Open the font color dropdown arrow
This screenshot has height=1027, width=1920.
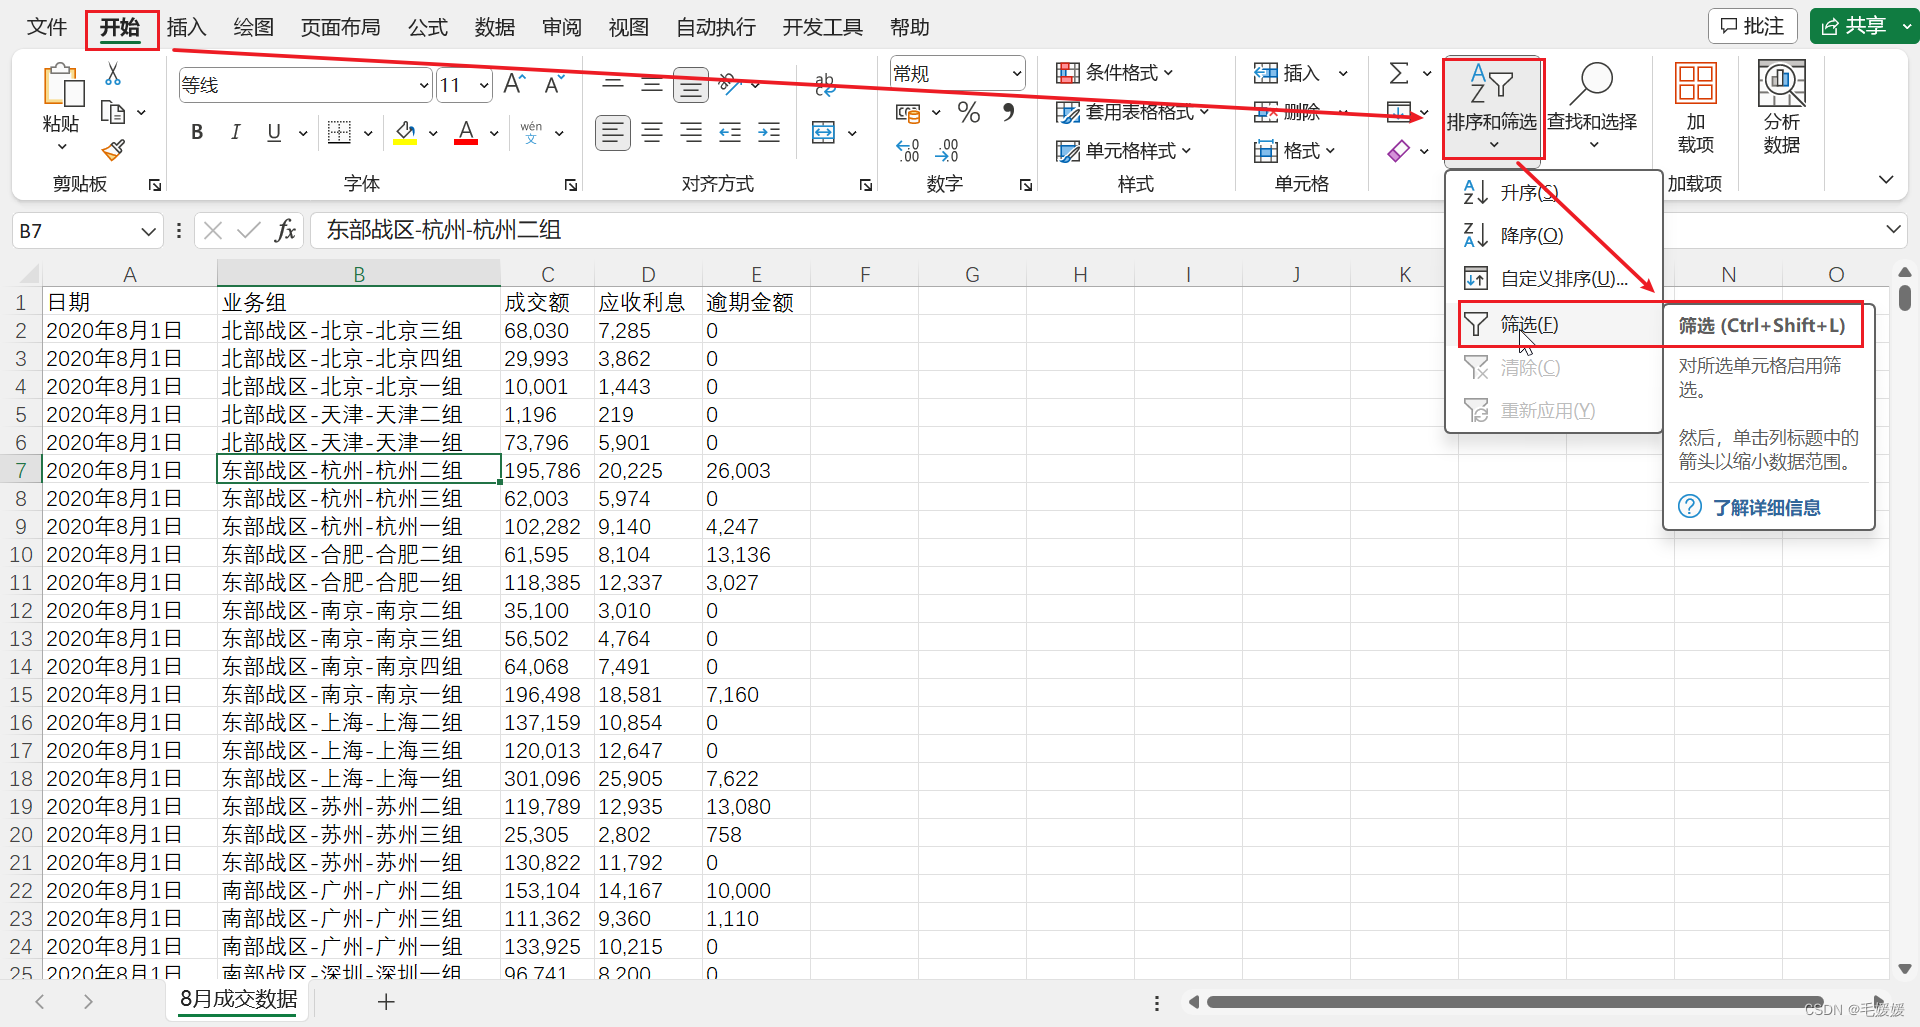coord(494,133)
